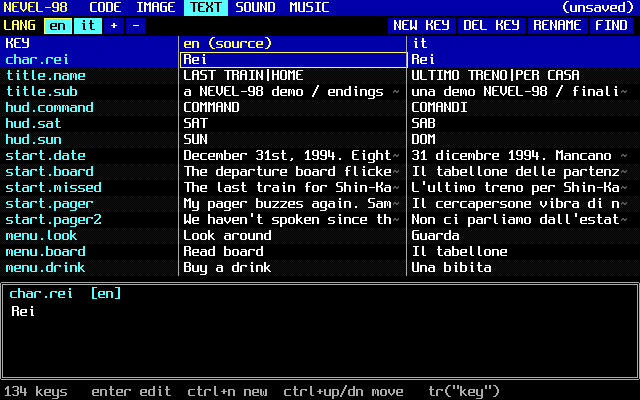The height and width of the screenshot is (400, 640).
Task: Click the 'Il cercapersone vibra' cell
Action: (x=524, y=203)
